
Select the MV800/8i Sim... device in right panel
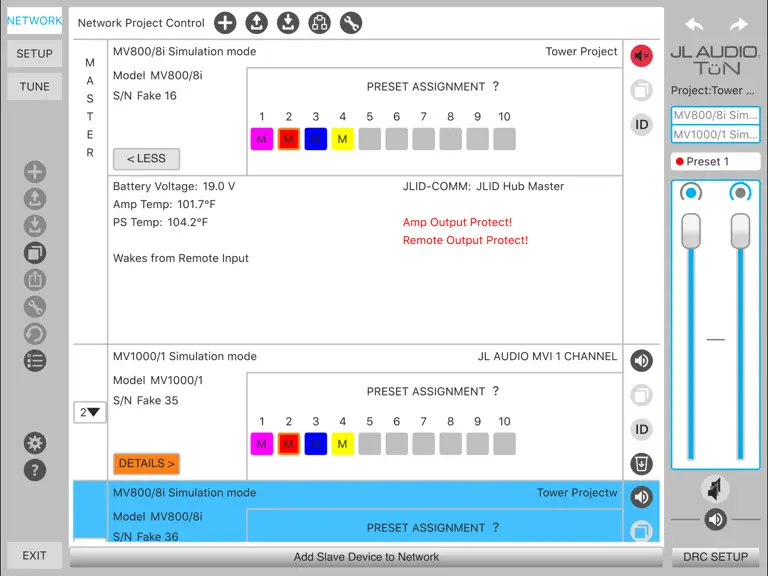(715, 115)
